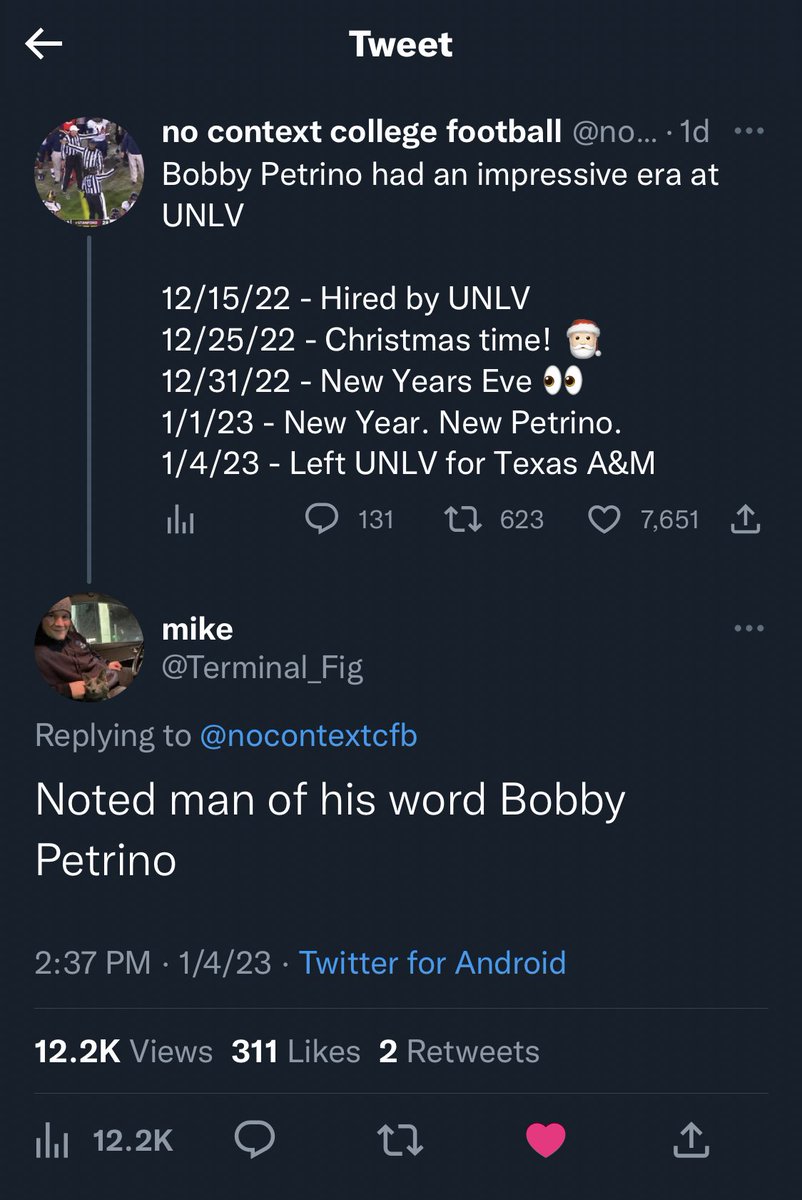Open the @nocontextcfb mention link
The height and width of the screenshot is (1200, 802).
click(x=309, y=735)
